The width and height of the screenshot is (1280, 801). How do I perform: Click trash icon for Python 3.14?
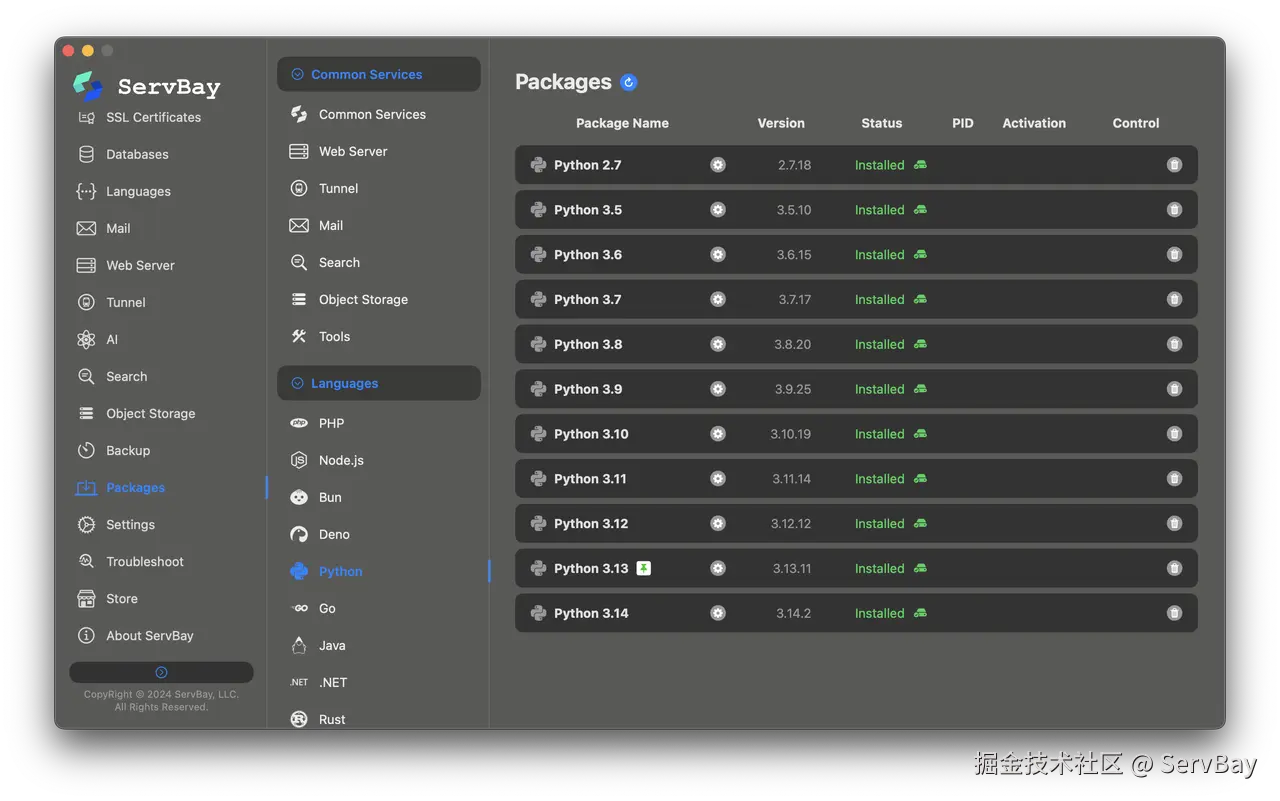pos(1174,613)
